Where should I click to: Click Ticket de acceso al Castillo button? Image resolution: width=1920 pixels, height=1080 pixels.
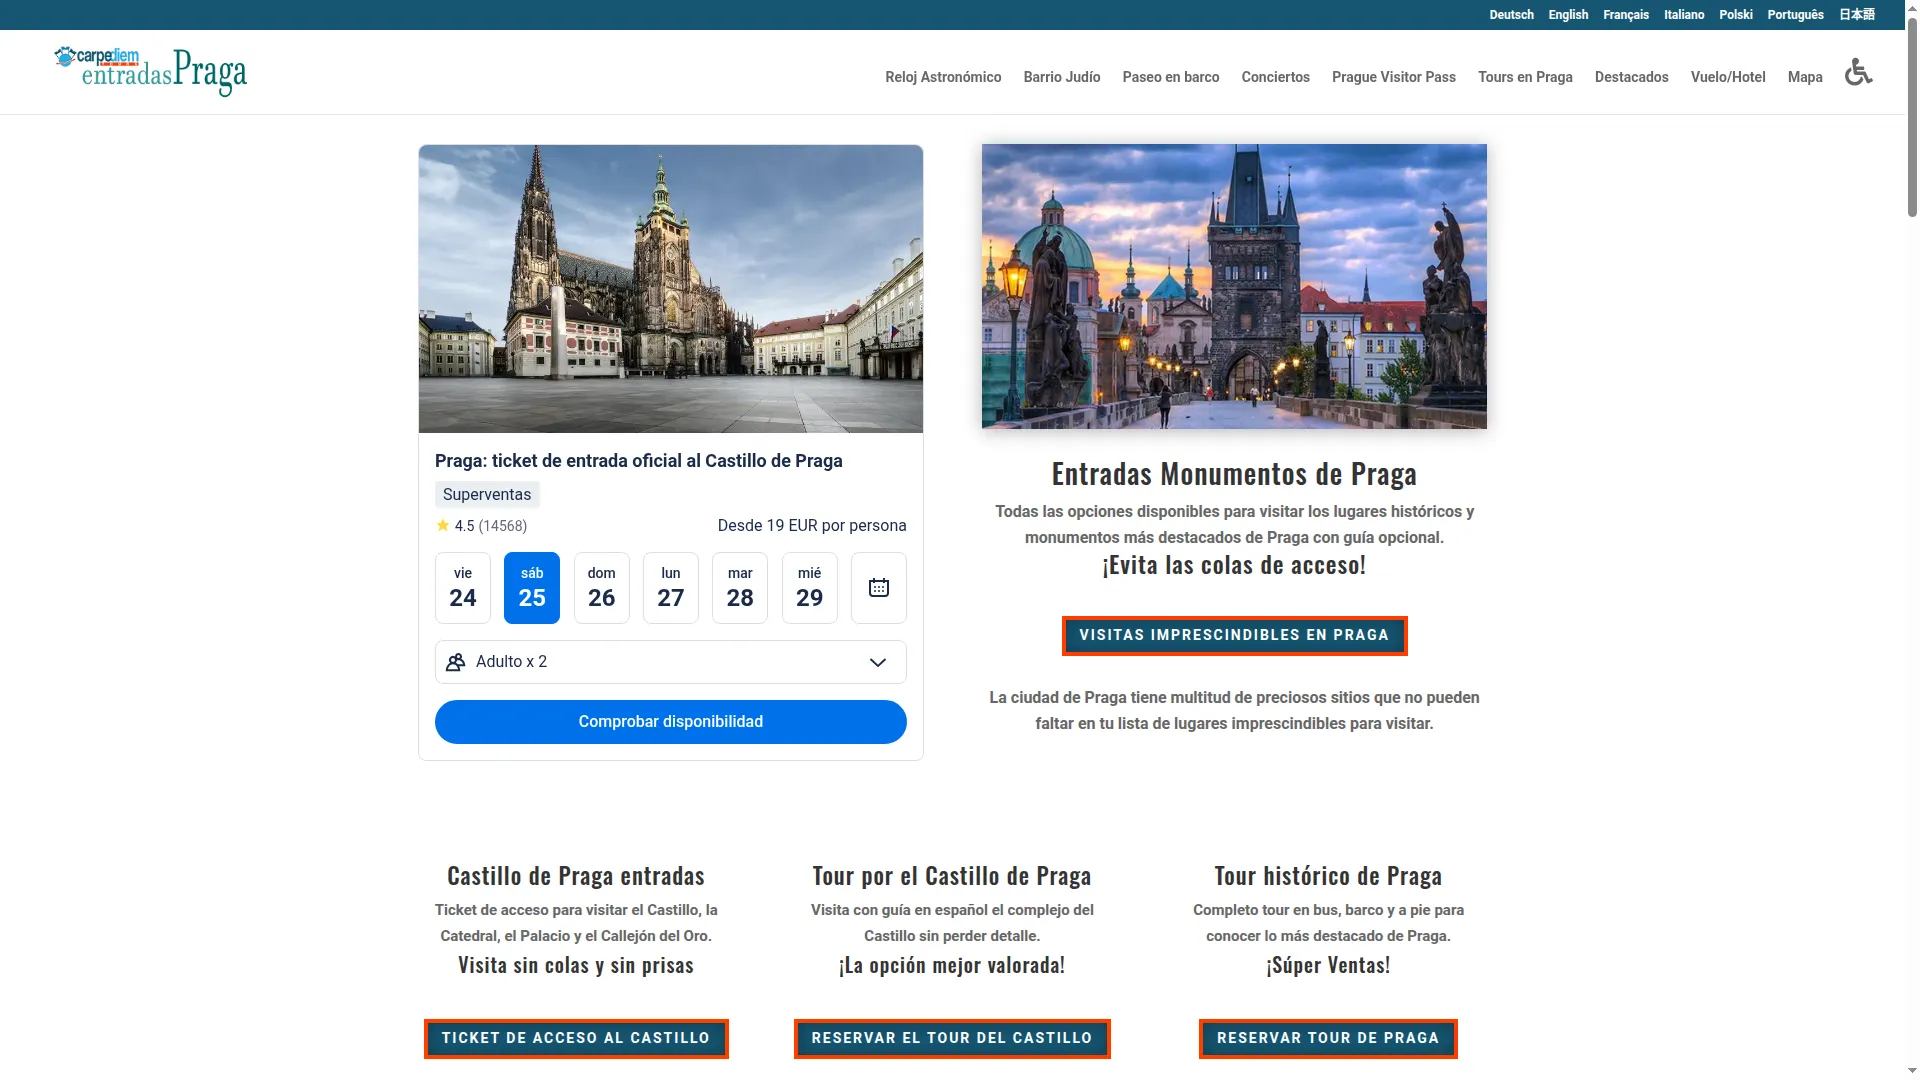[x=576, y=1039]
